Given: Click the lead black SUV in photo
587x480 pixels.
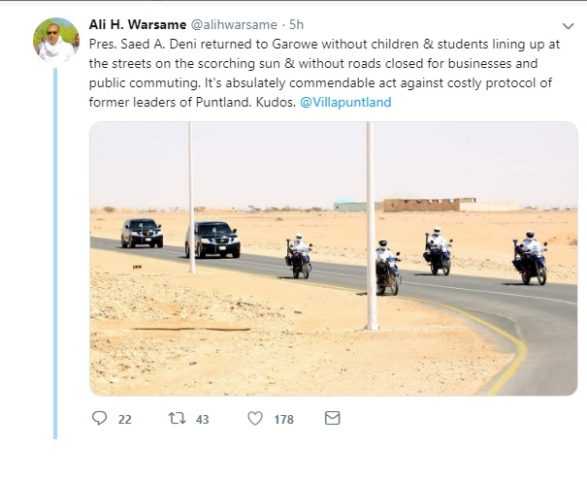Looking at the screenshot, I should (213, 240).
